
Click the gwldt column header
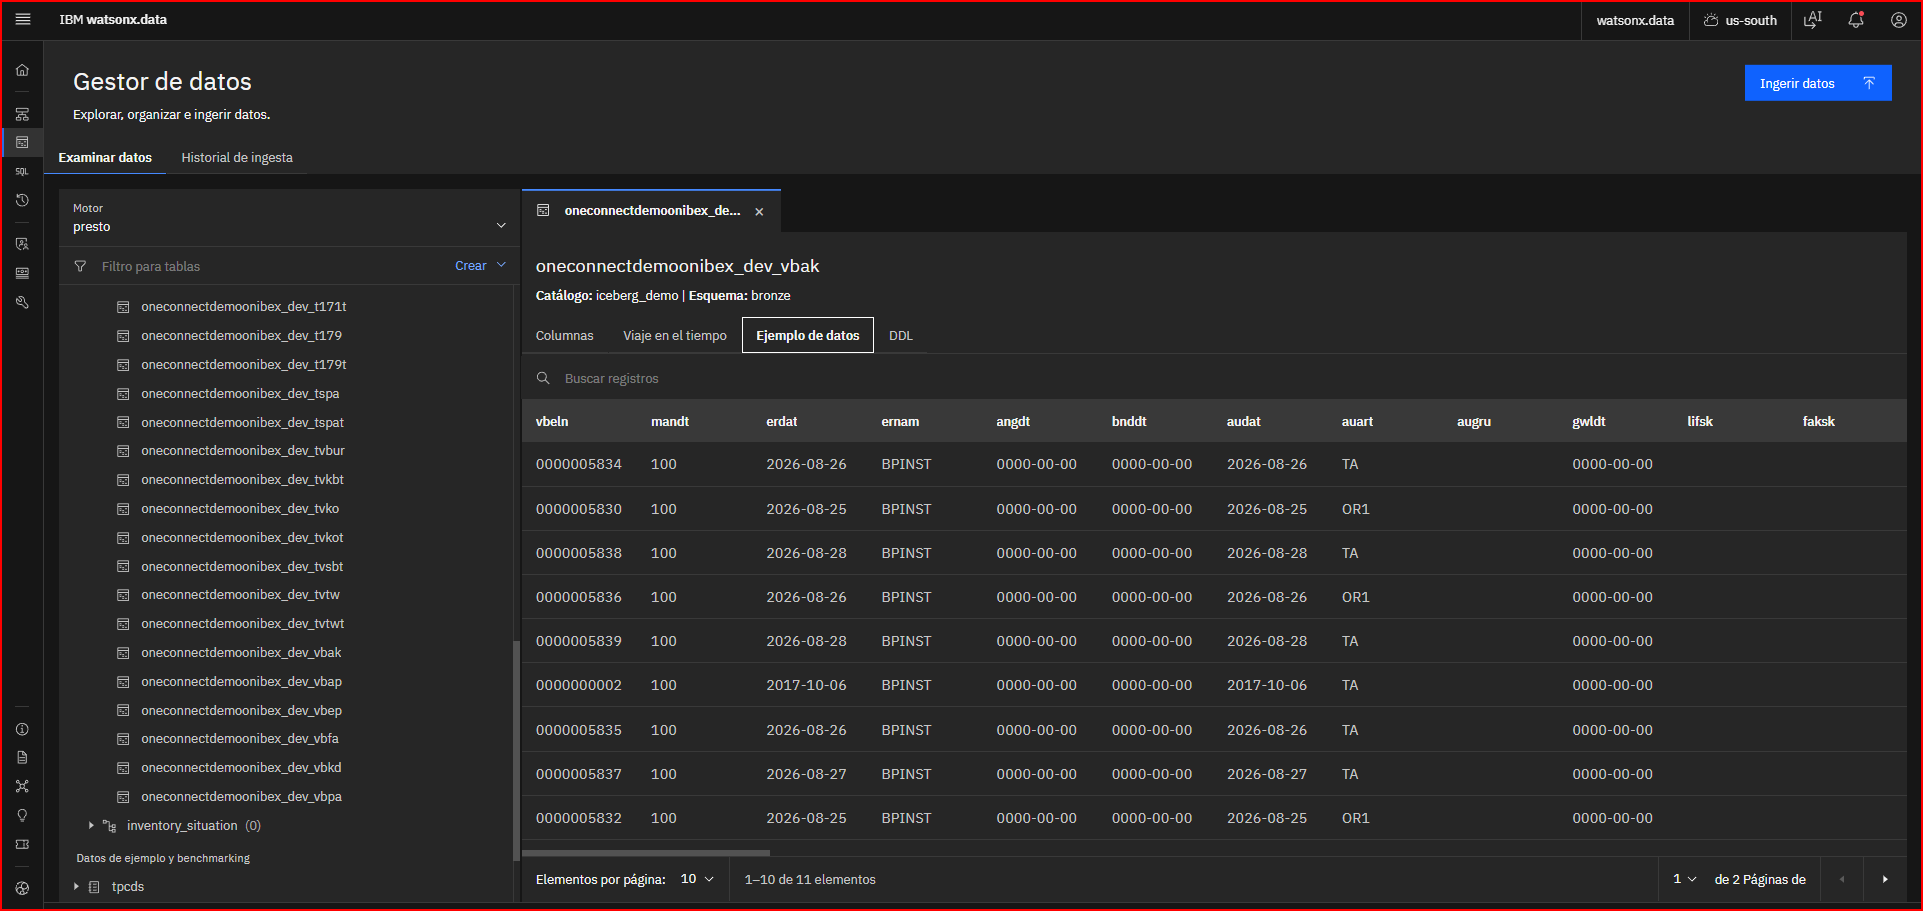click(x=1588, y=422)
